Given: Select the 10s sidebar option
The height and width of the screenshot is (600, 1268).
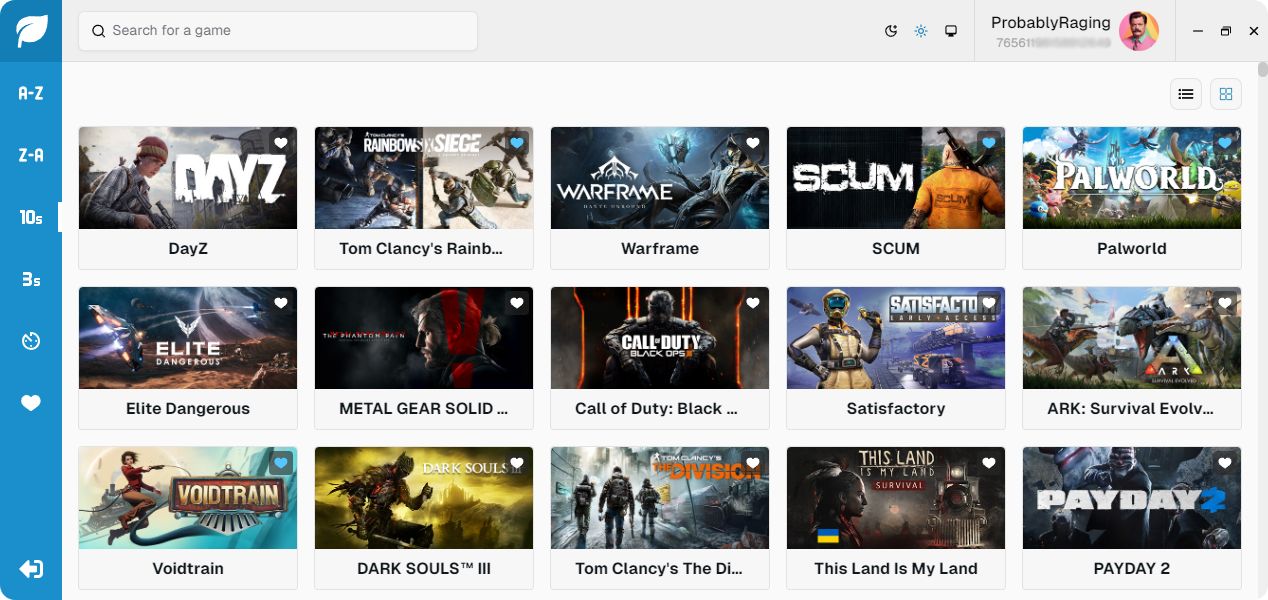Looking at the screenshot, I should pyautogui.click(x=31, y=217).
